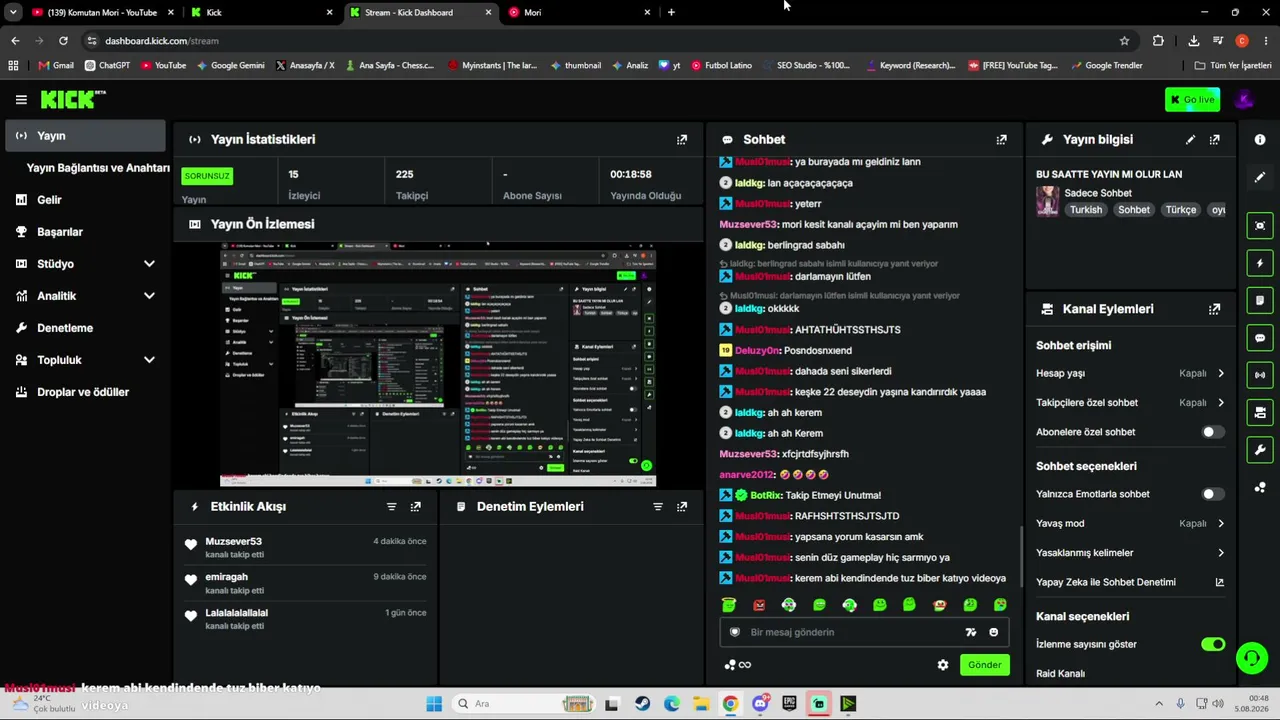Toggle Abonelere özel sohbet switch

[x=1212, y=432]
